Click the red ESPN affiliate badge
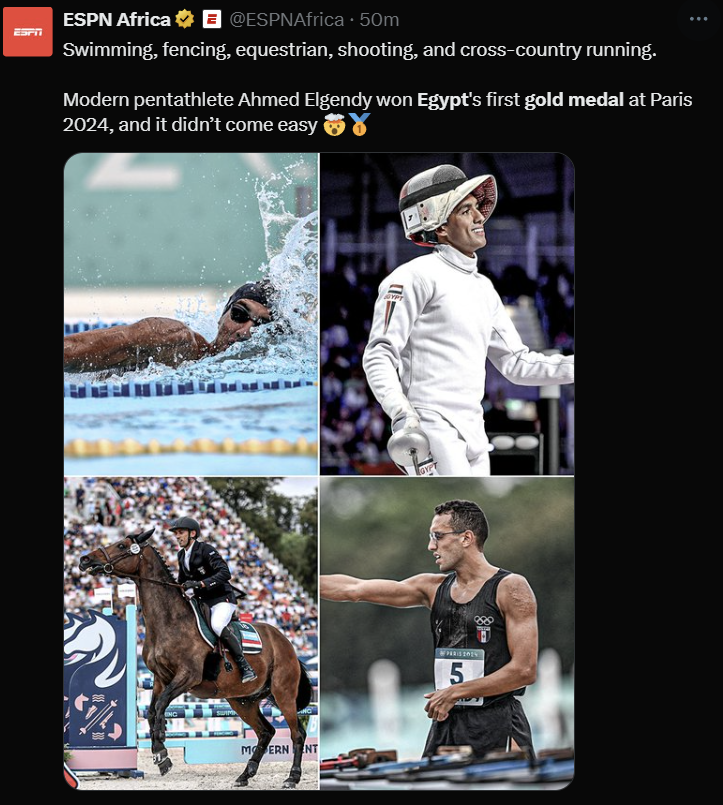Image resolution: width=723 pixels, height=805 pixels. click(212, 20)
